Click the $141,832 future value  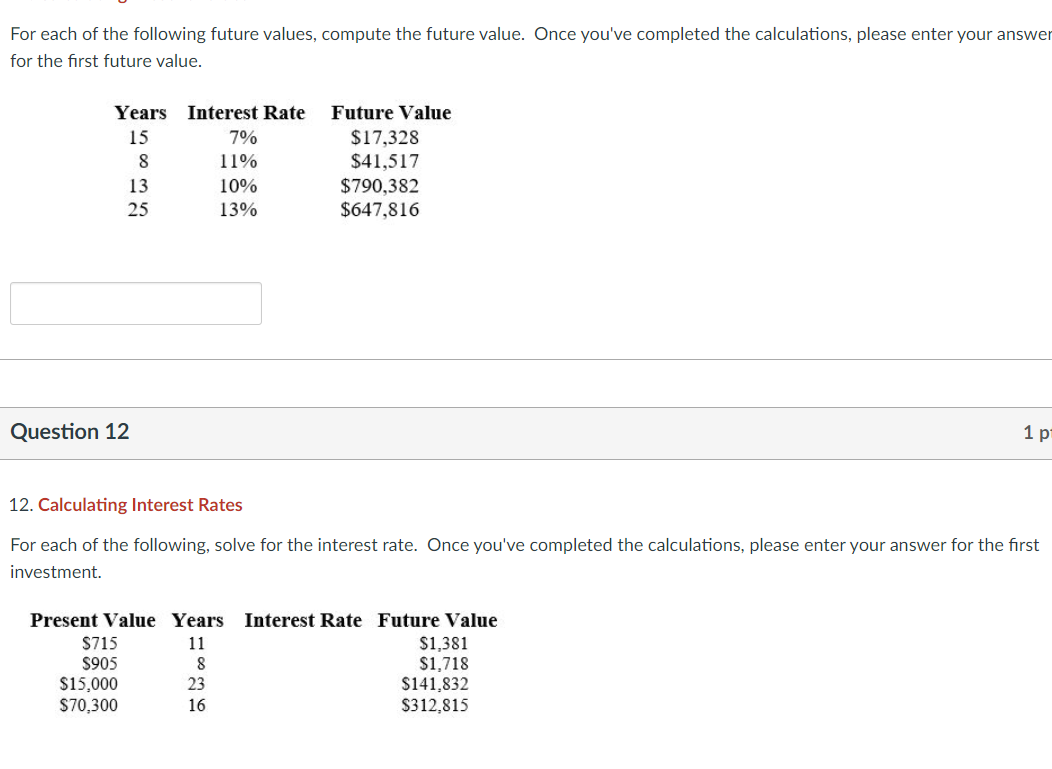pos(434,684)
